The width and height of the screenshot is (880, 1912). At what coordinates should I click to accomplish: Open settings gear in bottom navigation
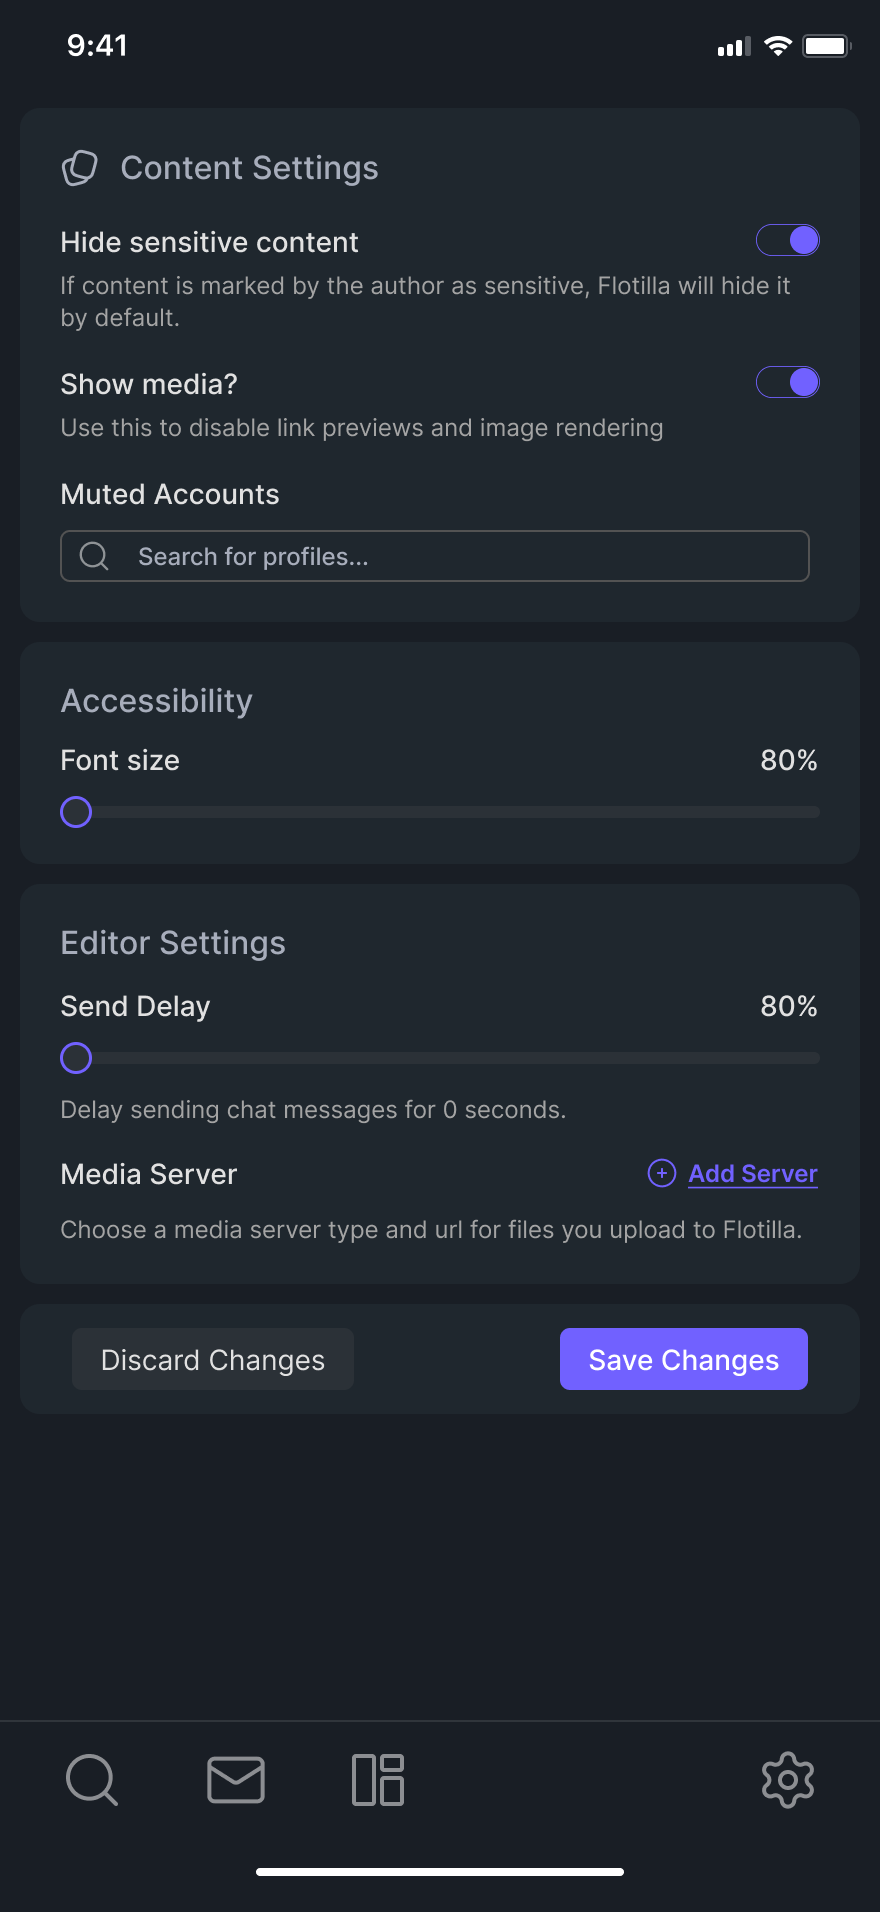point(788,1780)
